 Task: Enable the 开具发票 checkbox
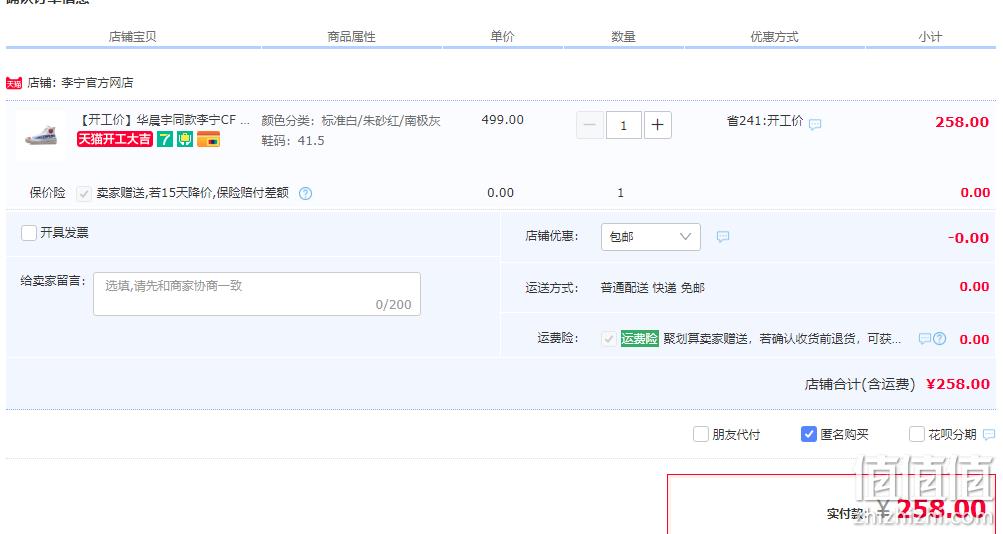29,233
